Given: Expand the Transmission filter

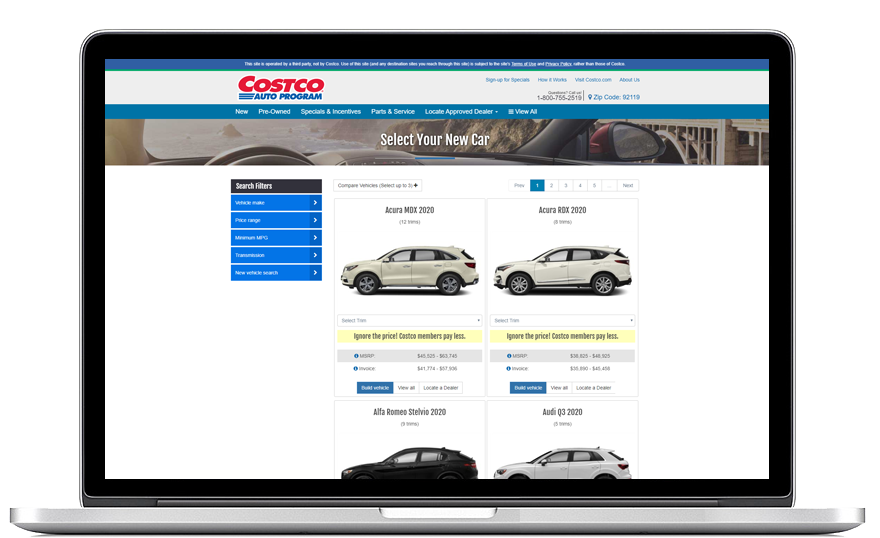Looking at the screenshot, I should point(276,255).
